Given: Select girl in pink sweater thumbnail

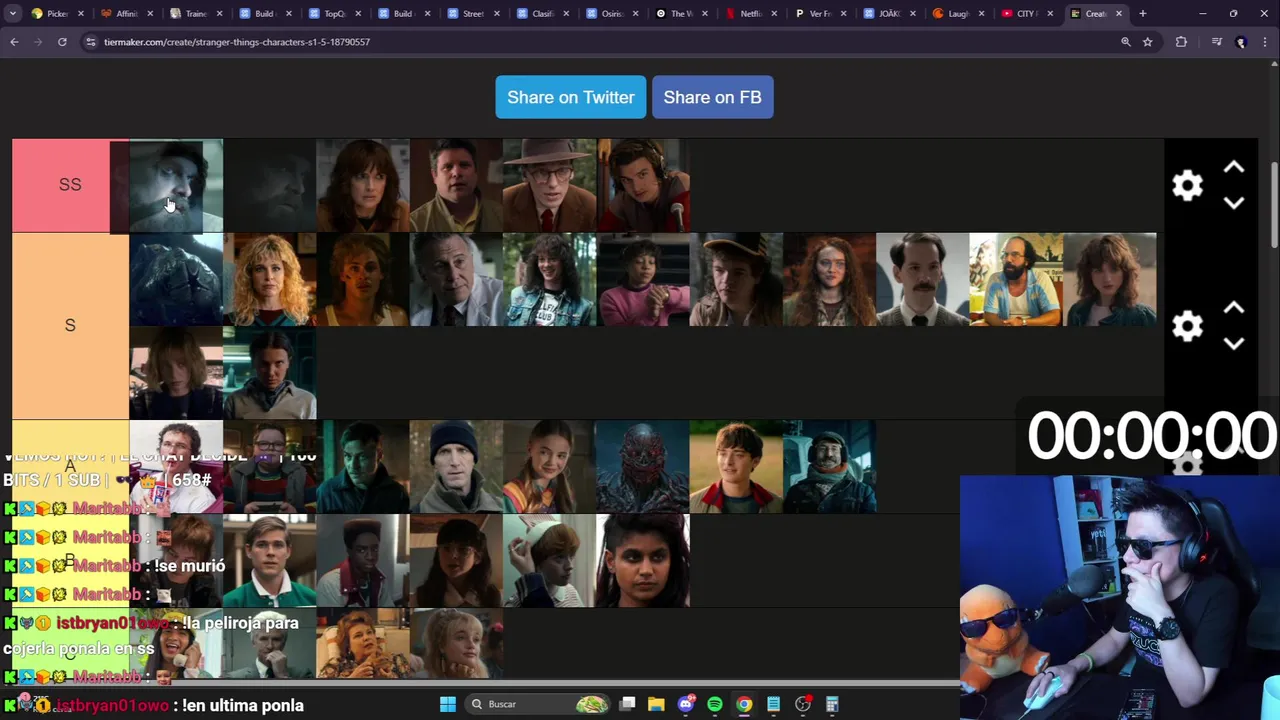Looking at the screenshot, I should 643,280.
